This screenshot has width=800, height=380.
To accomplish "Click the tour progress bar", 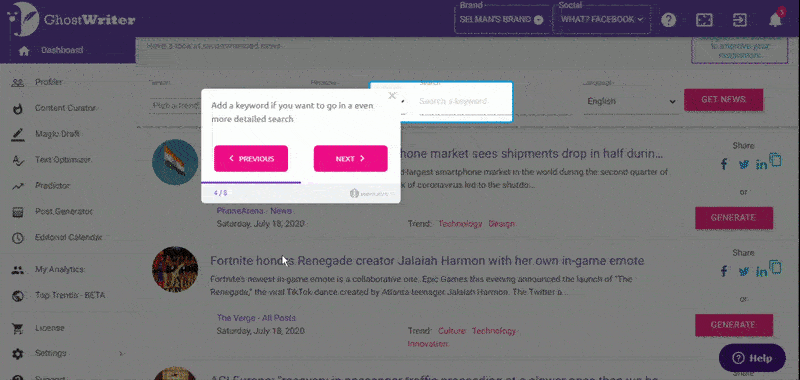I will [301, 182].
